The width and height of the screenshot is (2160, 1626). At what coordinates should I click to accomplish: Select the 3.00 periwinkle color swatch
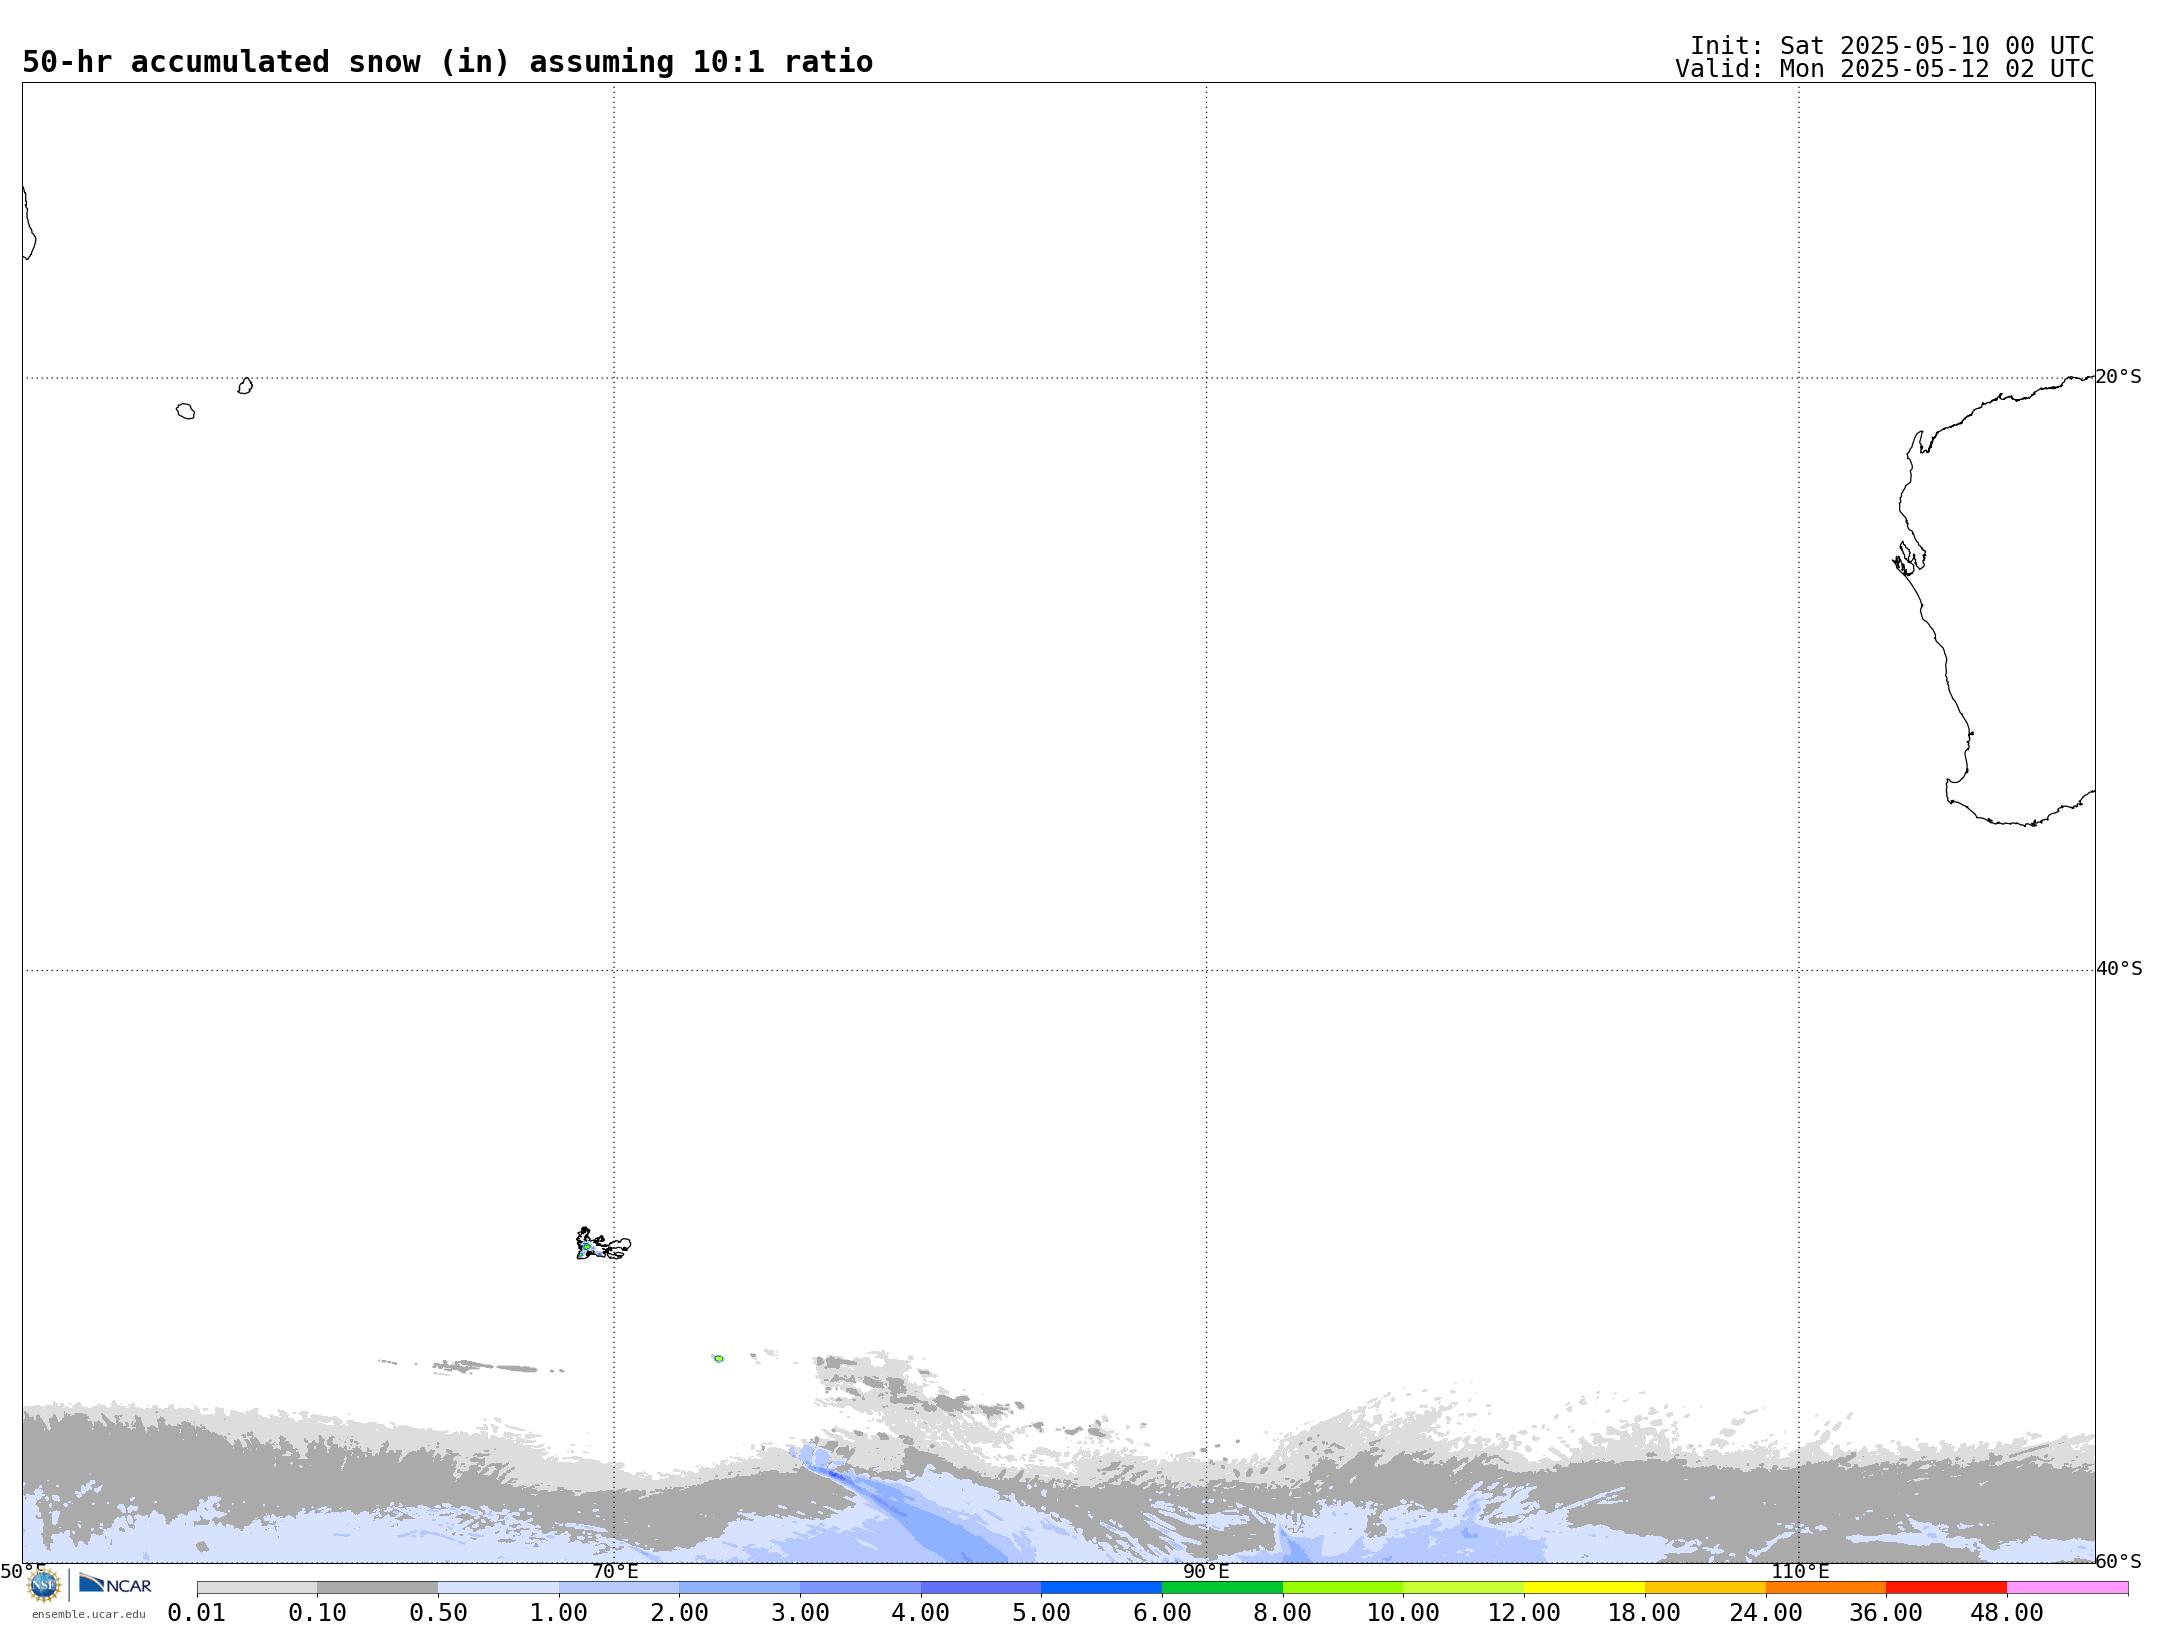tap(860, 1588)
